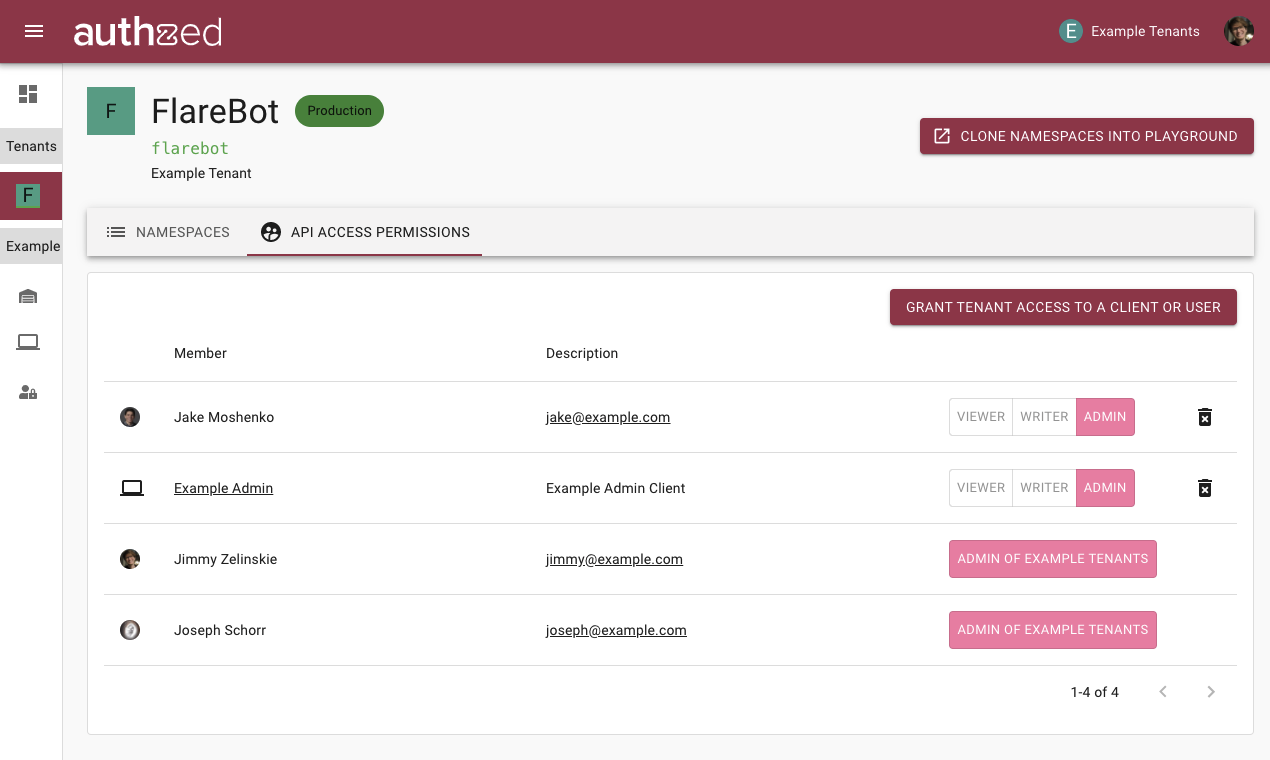This screenshot has height=760, width=1270.
Task: Open the Example sidebar item
Action: 31,246
